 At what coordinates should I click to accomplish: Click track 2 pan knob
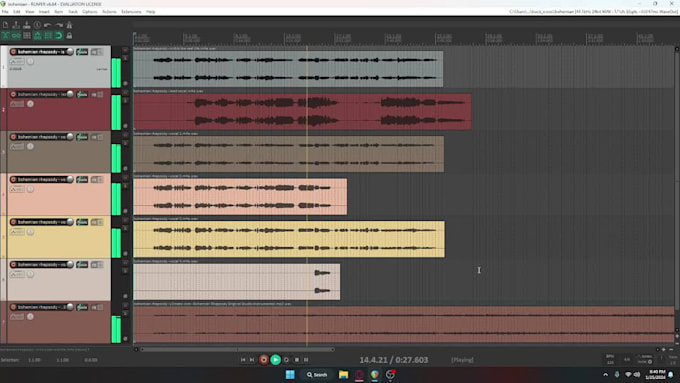coord(30,104)
